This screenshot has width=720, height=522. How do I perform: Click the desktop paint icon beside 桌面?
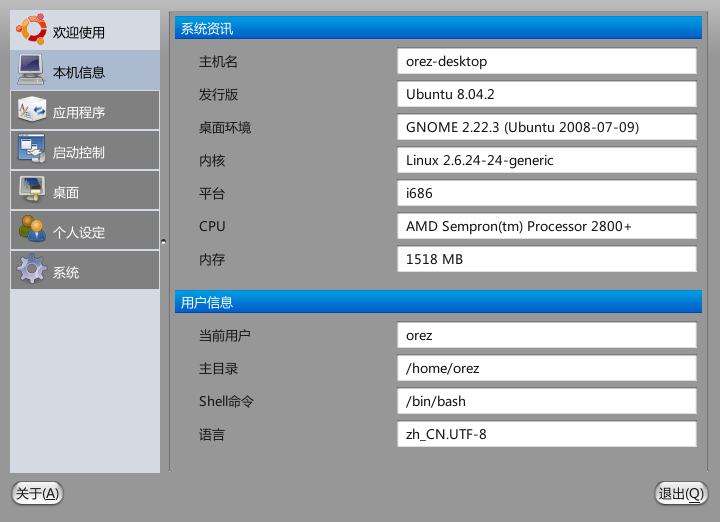click(x=31, y=189)
